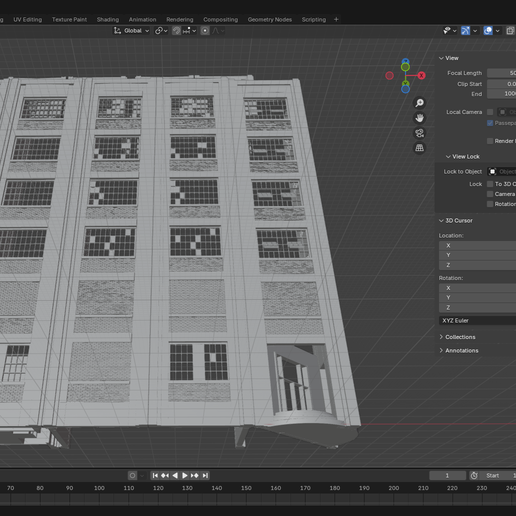Click the Lock to Object picker icon
Screen dimensions: 516x516
[x=492, y=171]
